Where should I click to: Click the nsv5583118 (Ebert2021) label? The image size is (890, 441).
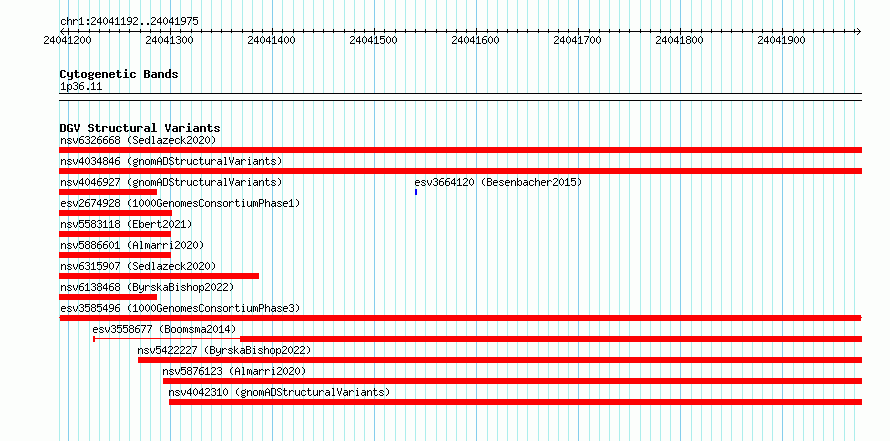[126, 224]
